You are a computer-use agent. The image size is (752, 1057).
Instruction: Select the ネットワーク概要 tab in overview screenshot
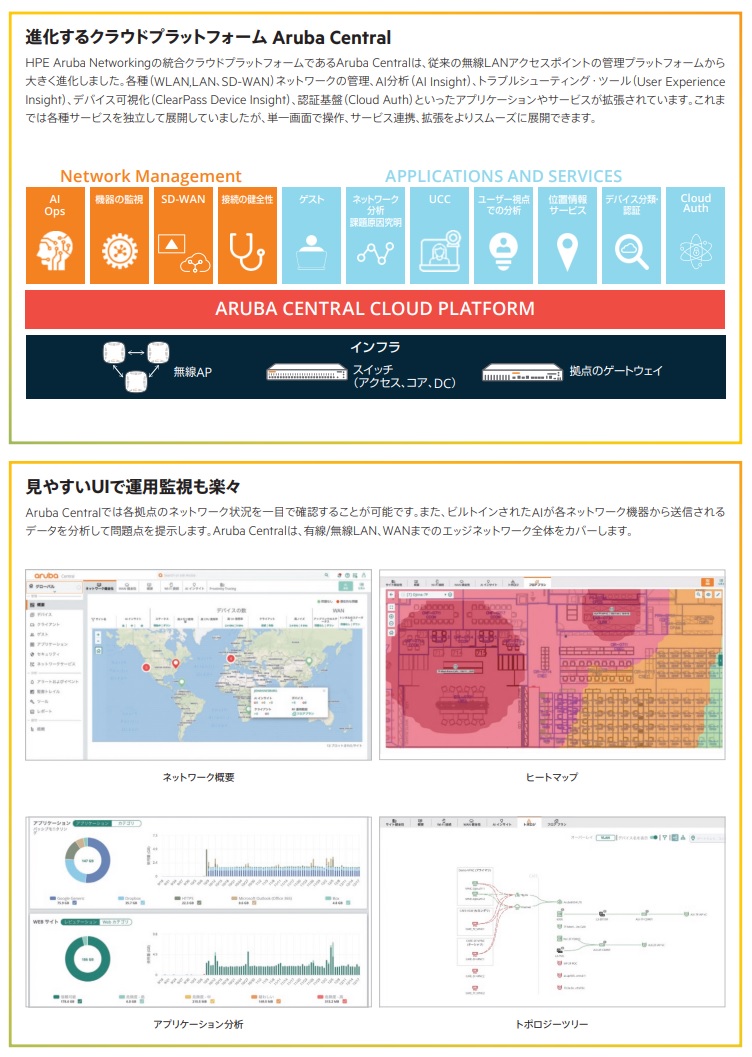100,586
